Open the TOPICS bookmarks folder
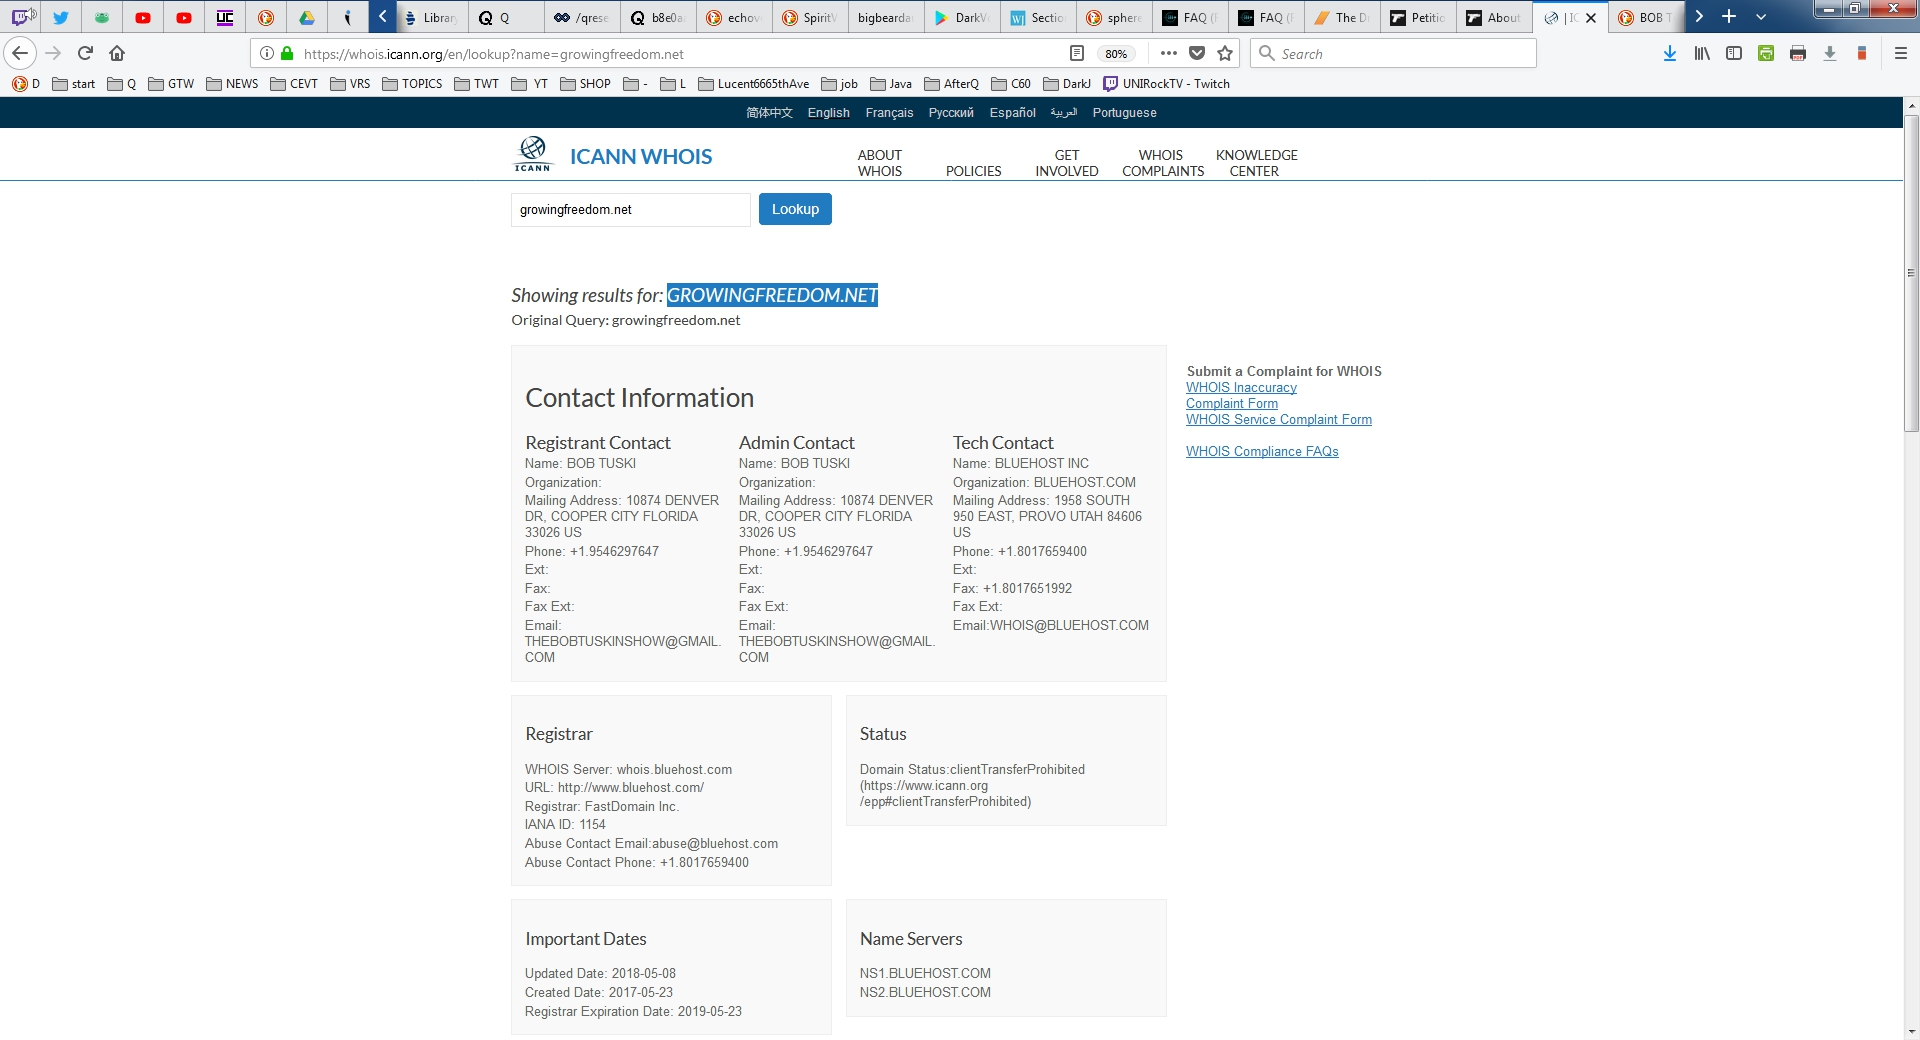The height and width of the screenshot is (1040, 1920). 412,84
